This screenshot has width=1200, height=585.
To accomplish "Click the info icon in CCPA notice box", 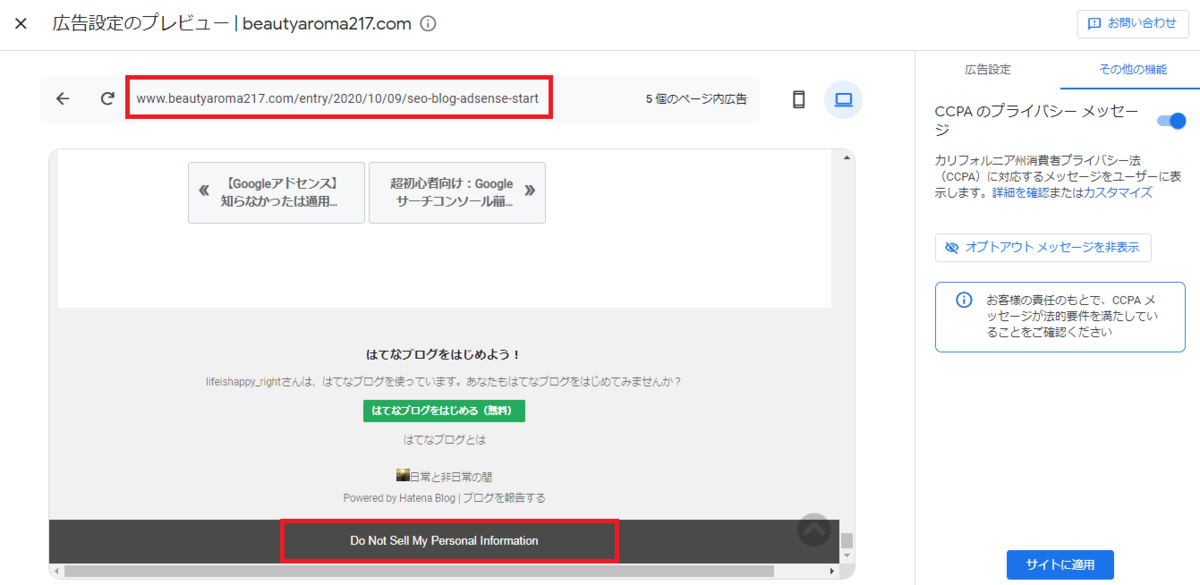I will [x=964, y=299].
